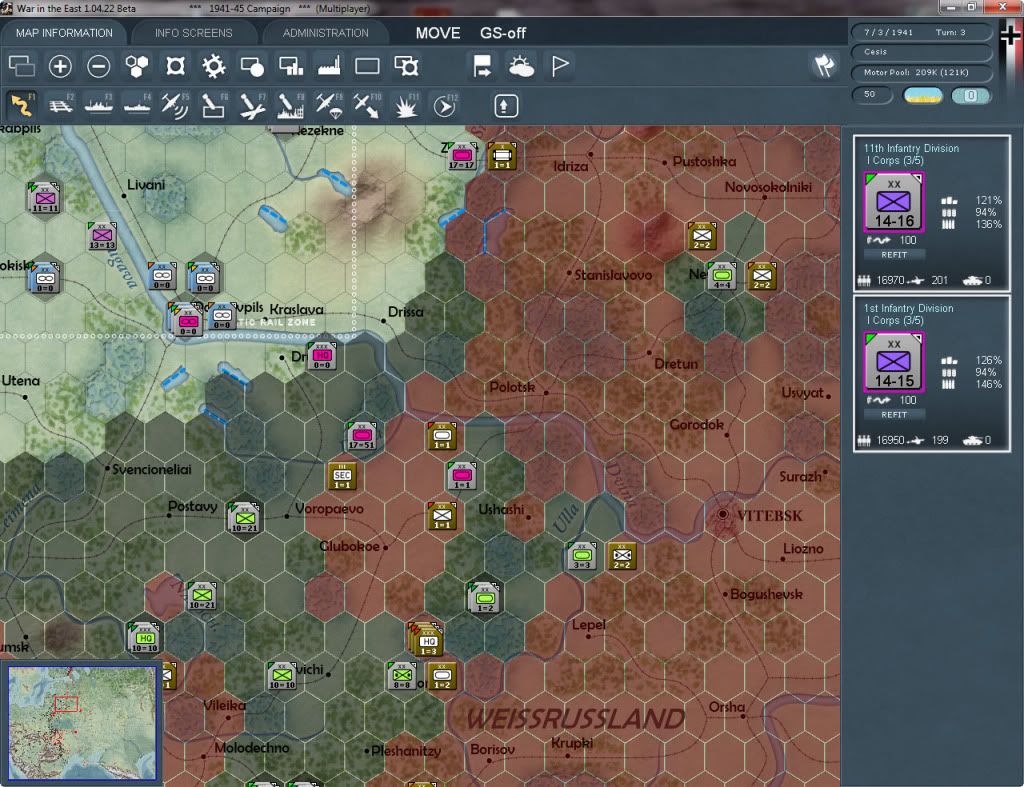Click the screen-with-bar-chart overlay icon
The height and width of the screenshot is (787, 1024).
pos(291,66)
